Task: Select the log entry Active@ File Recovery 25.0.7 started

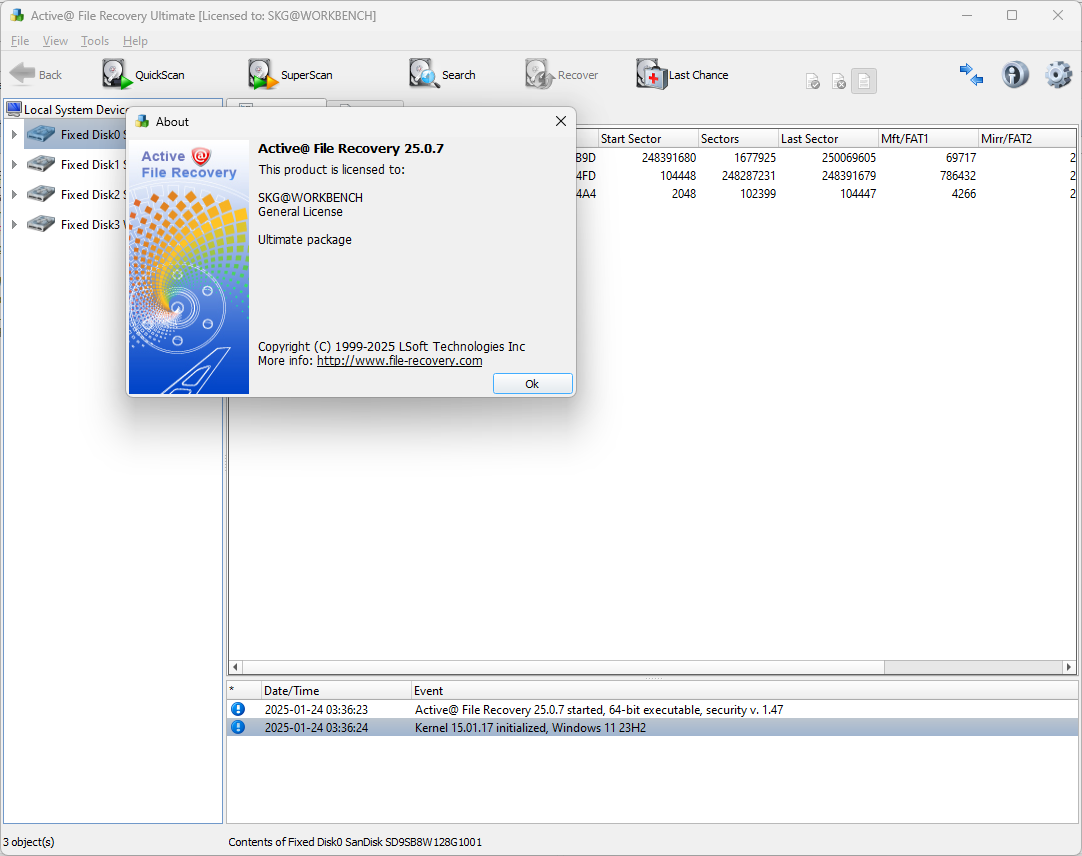Action: coord(652,709)
